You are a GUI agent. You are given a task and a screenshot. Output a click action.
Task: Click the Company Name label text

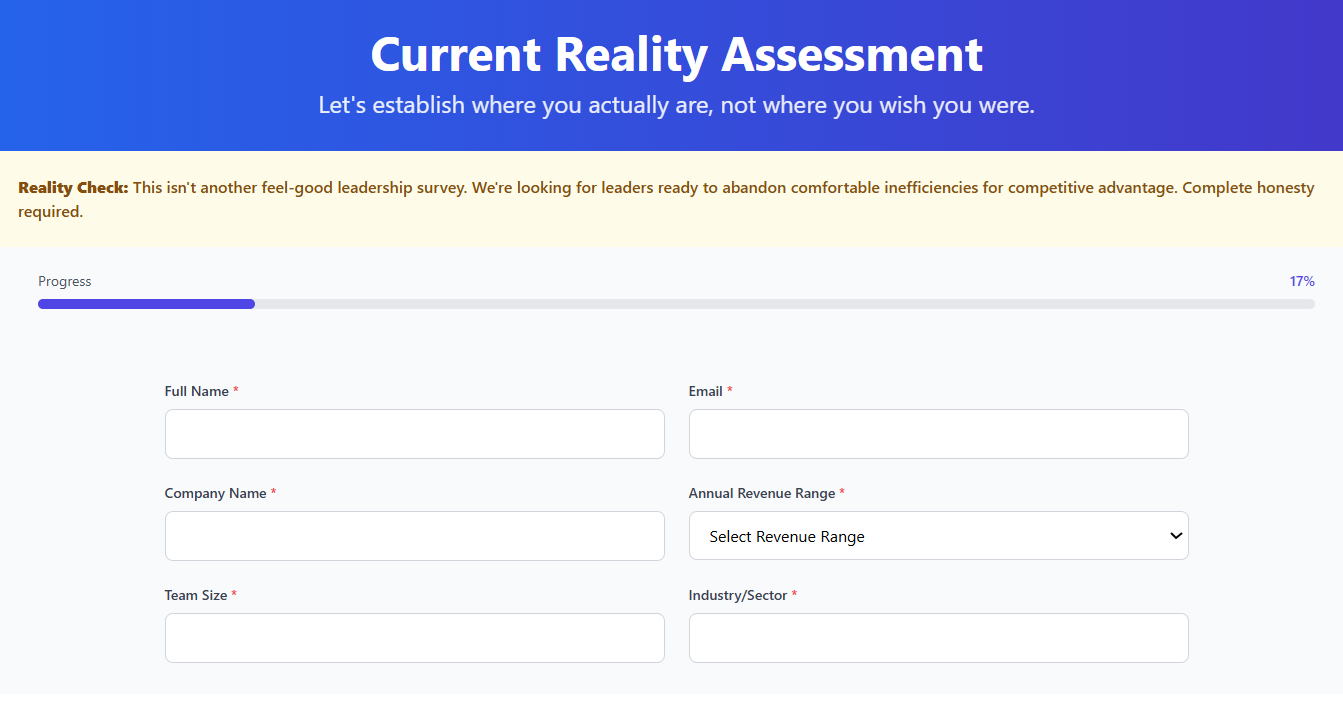coord(215,493)
